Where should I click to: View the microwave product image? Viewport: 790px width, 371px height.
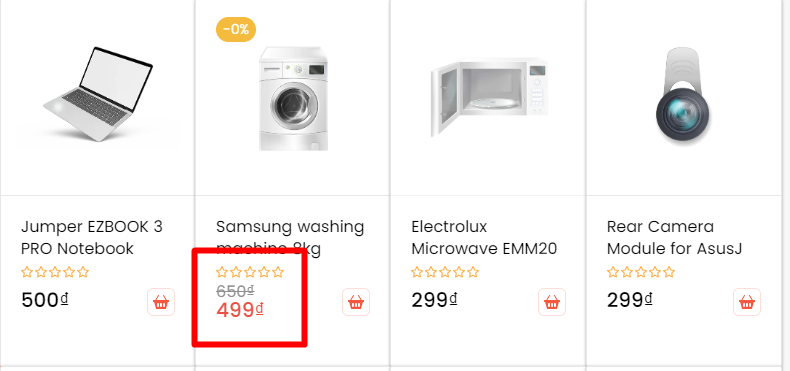(x=489, y=97)
